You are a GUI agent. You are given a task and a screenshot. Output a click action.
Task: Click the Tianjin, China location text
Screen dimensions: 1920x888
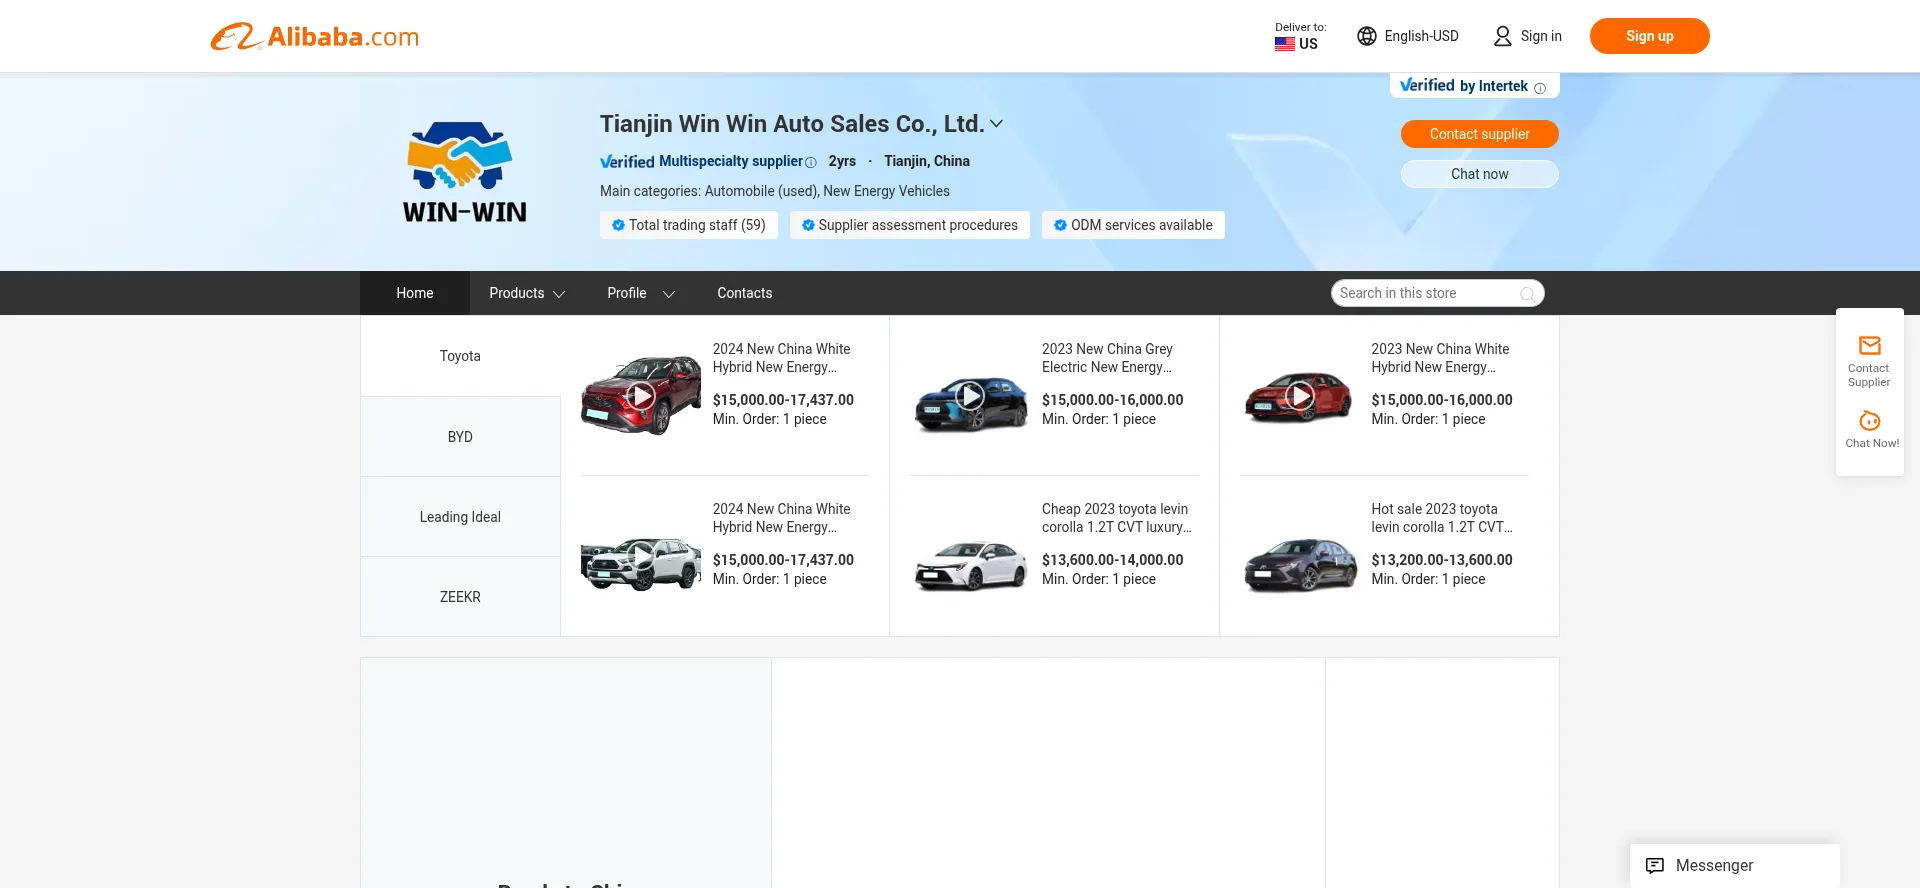tap(927, 161)
